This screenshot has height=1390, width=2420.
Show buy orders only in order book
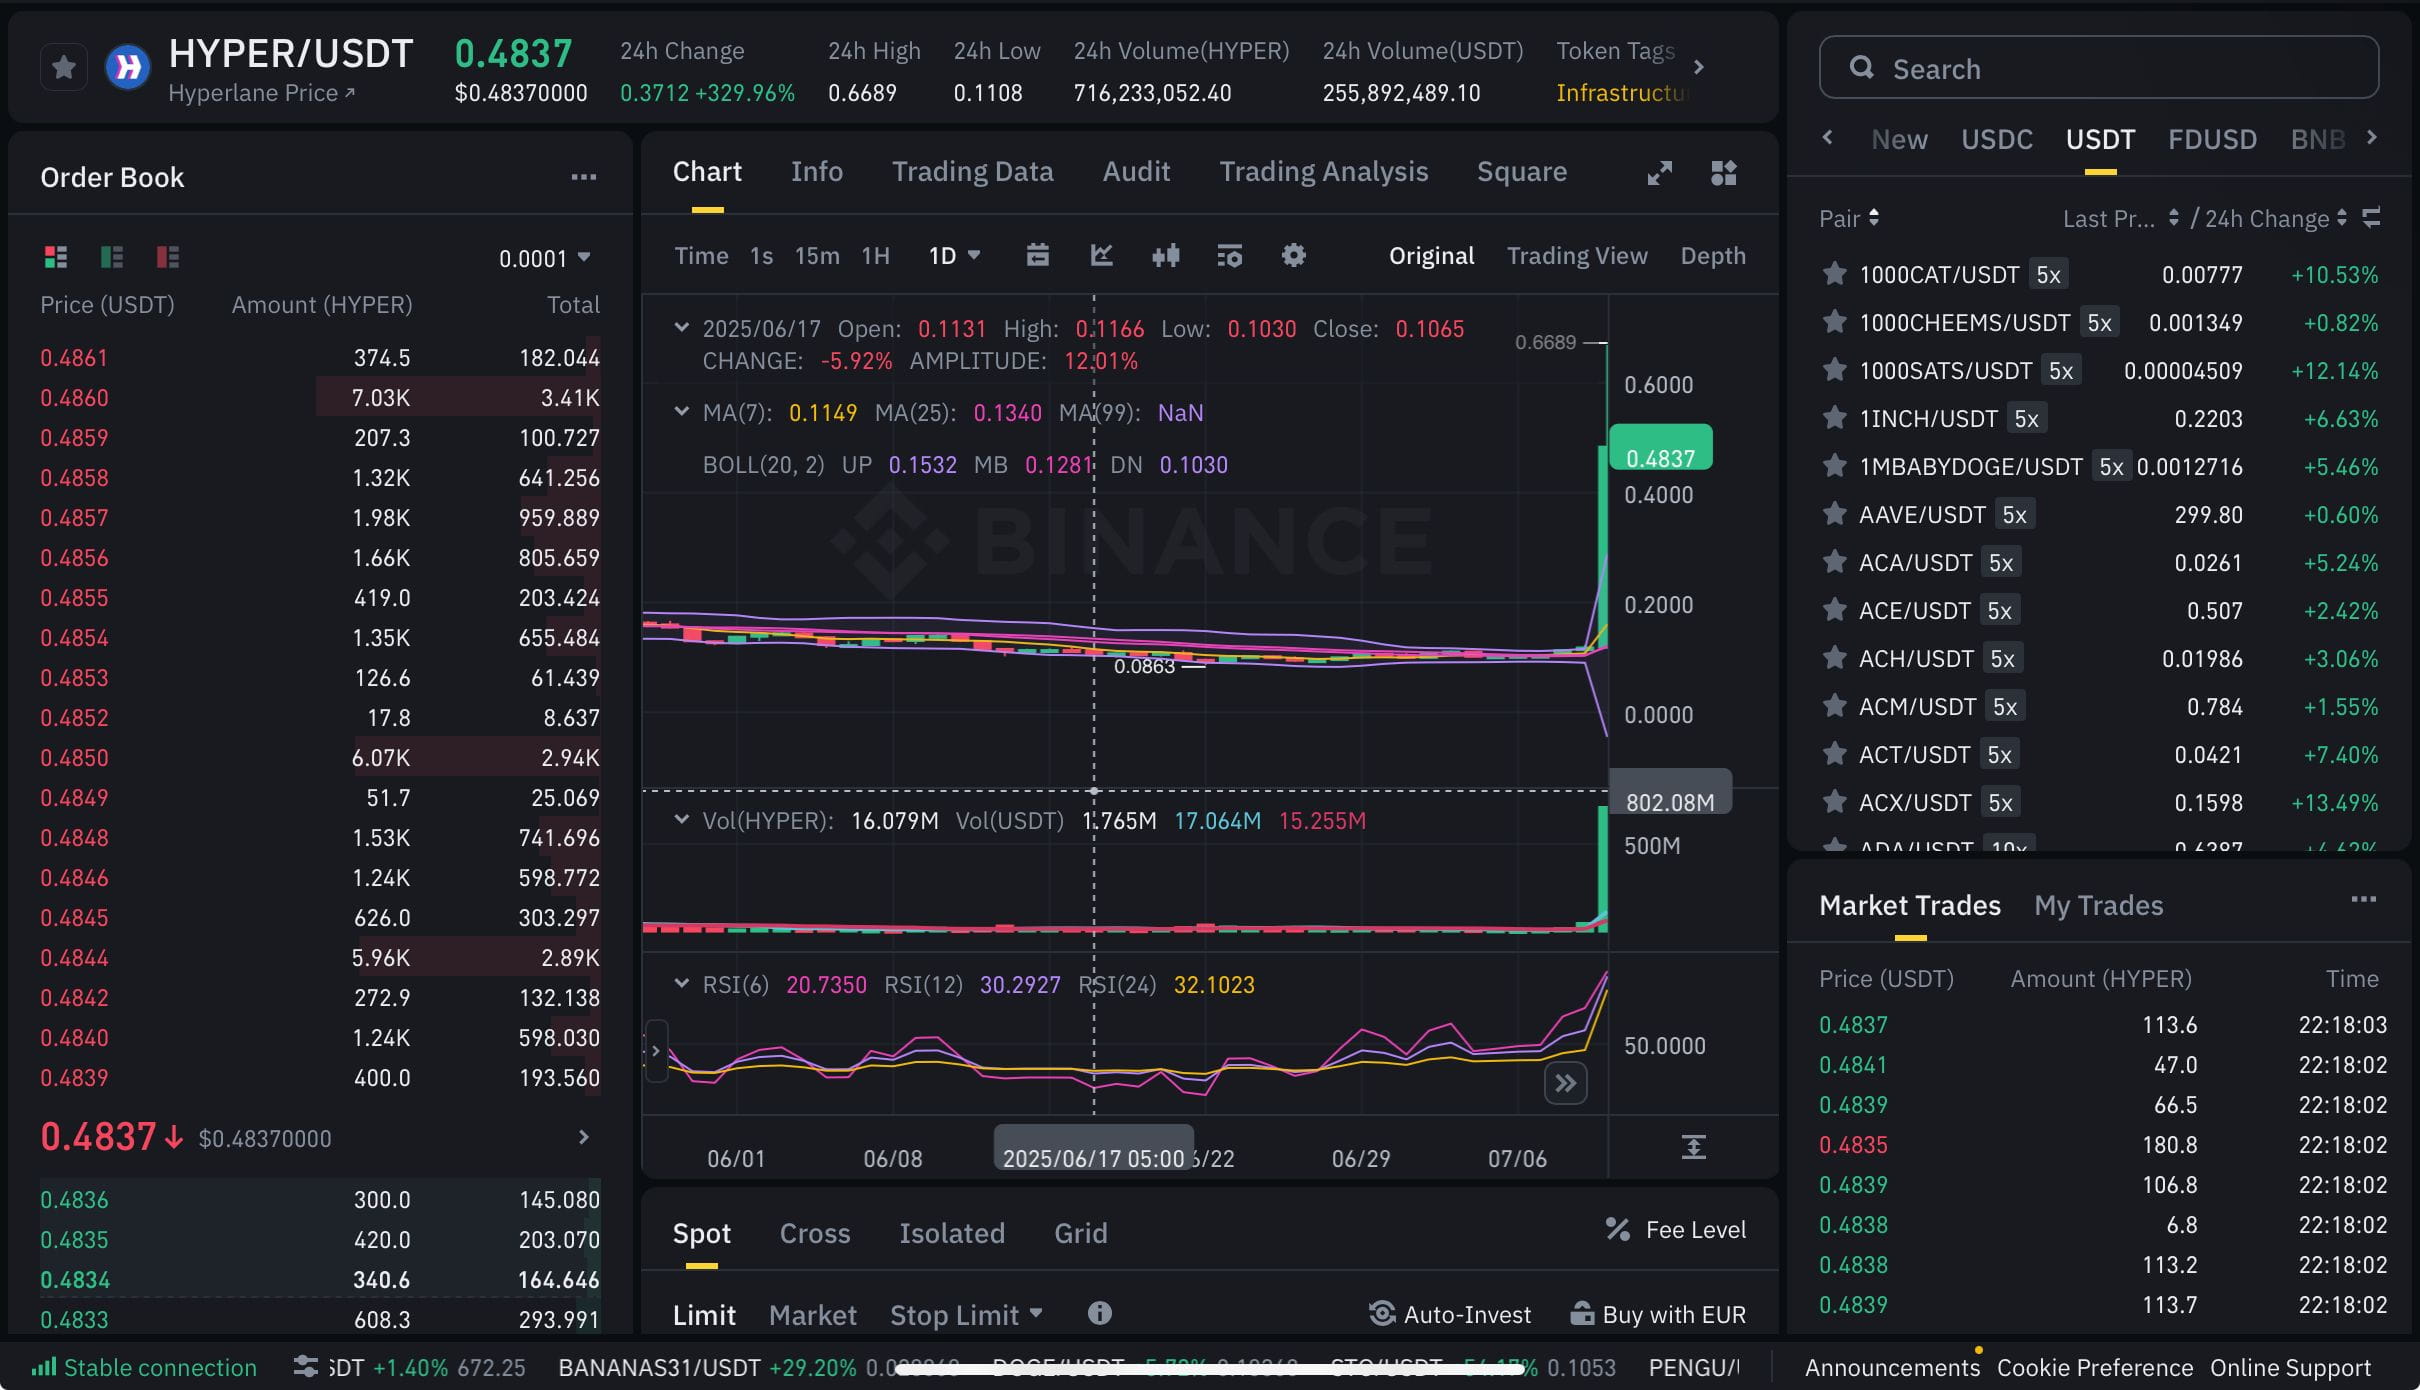click(111, 258)
